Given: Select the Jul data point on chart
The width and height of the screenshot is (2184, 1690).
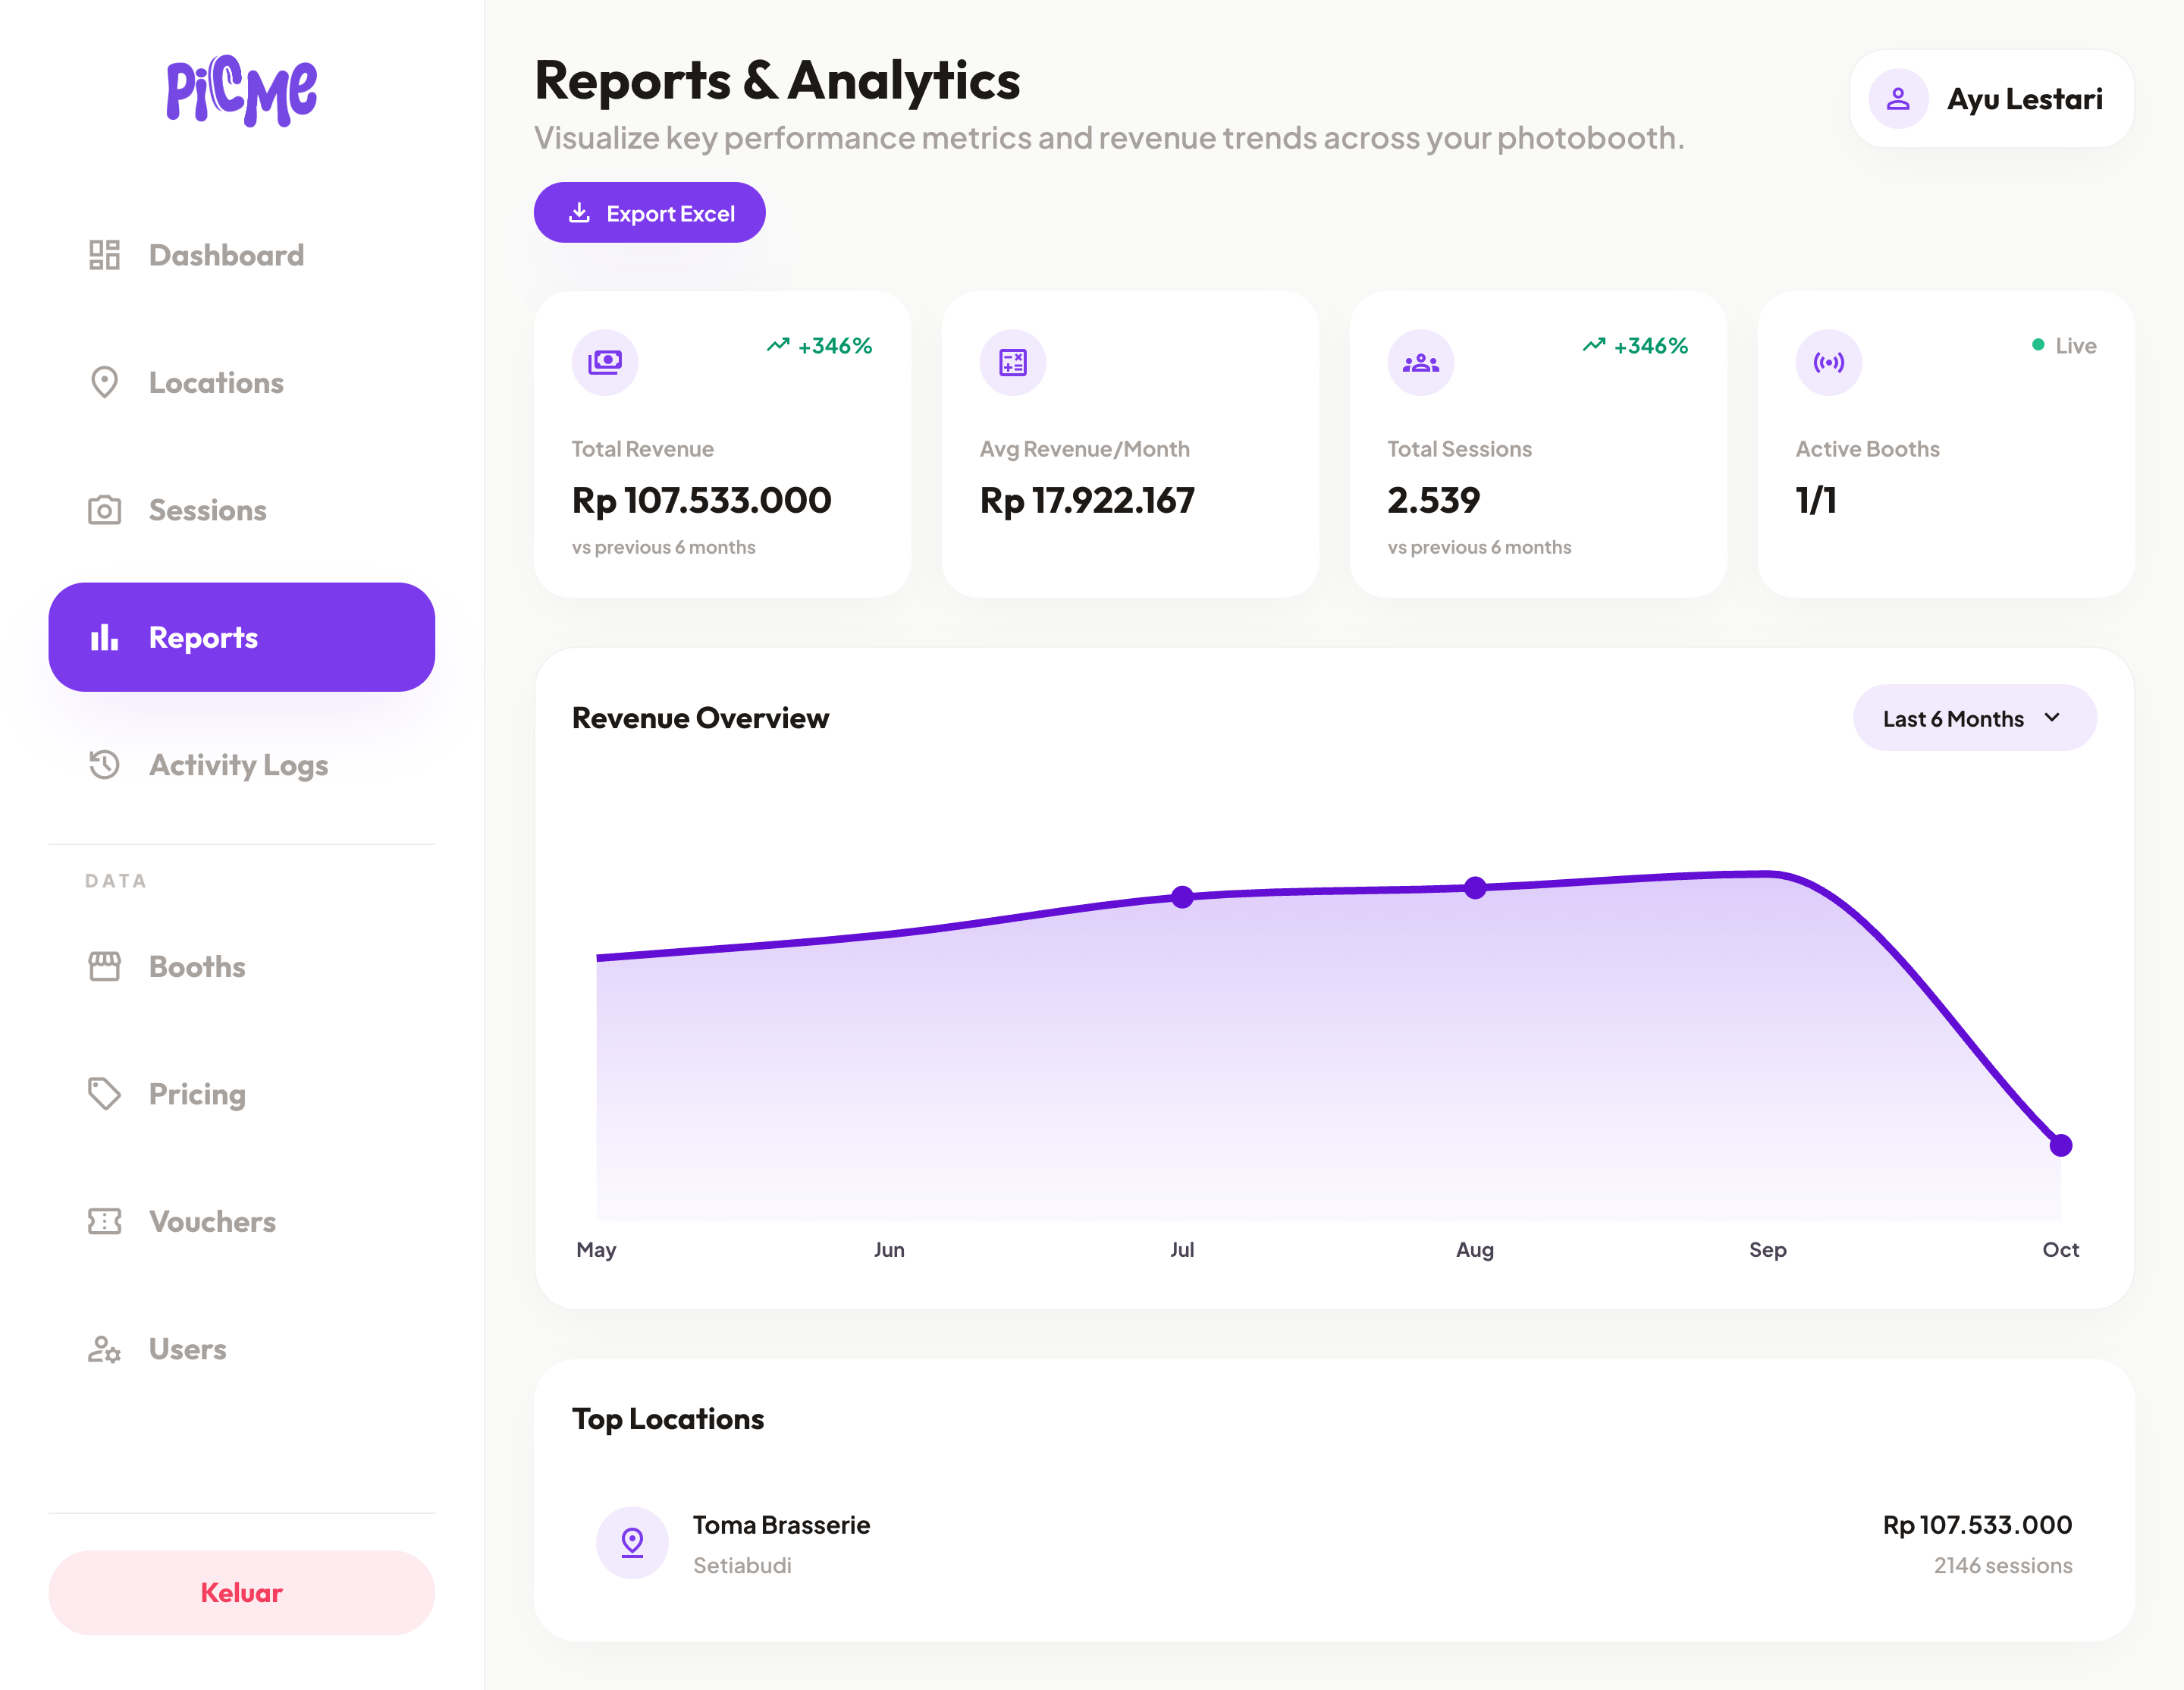Looking at the screenshot, I should coord(1182,897).
